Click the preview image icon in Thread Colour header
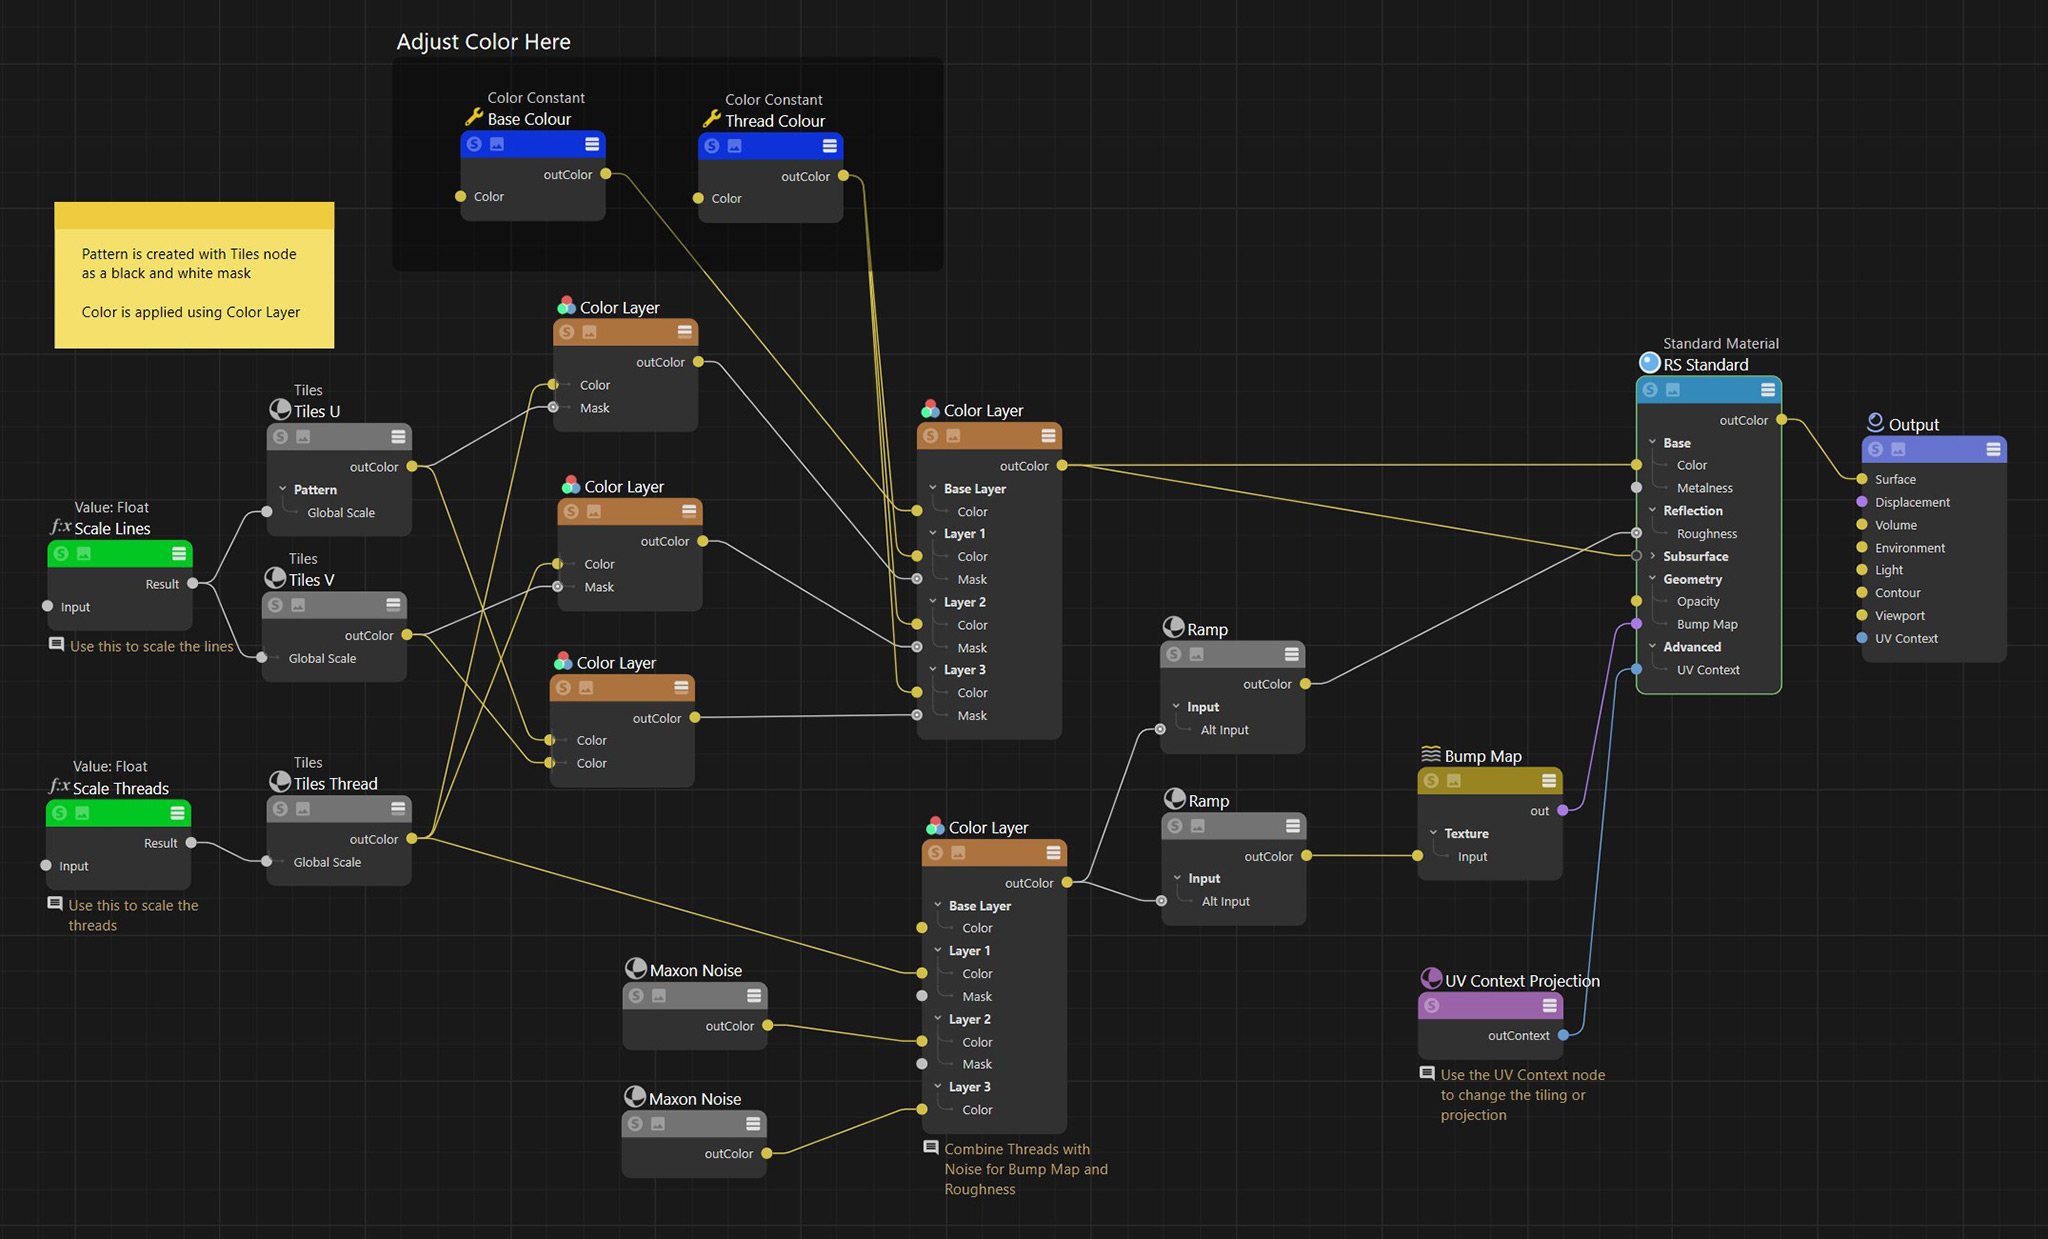The width and height of the screenshot is (2048, 1239). [735, 147]
